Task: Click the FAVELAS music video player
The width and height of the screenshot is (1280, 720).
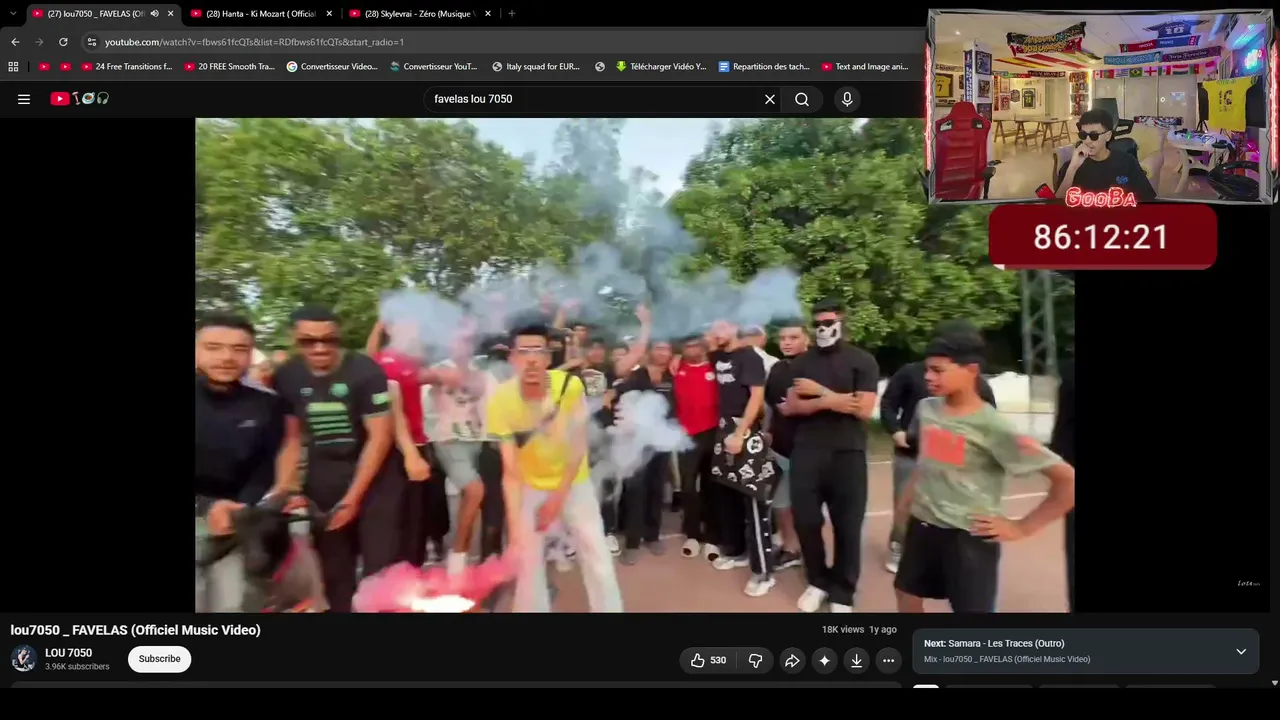Action: pyautogui.click(x=634, y=365)
